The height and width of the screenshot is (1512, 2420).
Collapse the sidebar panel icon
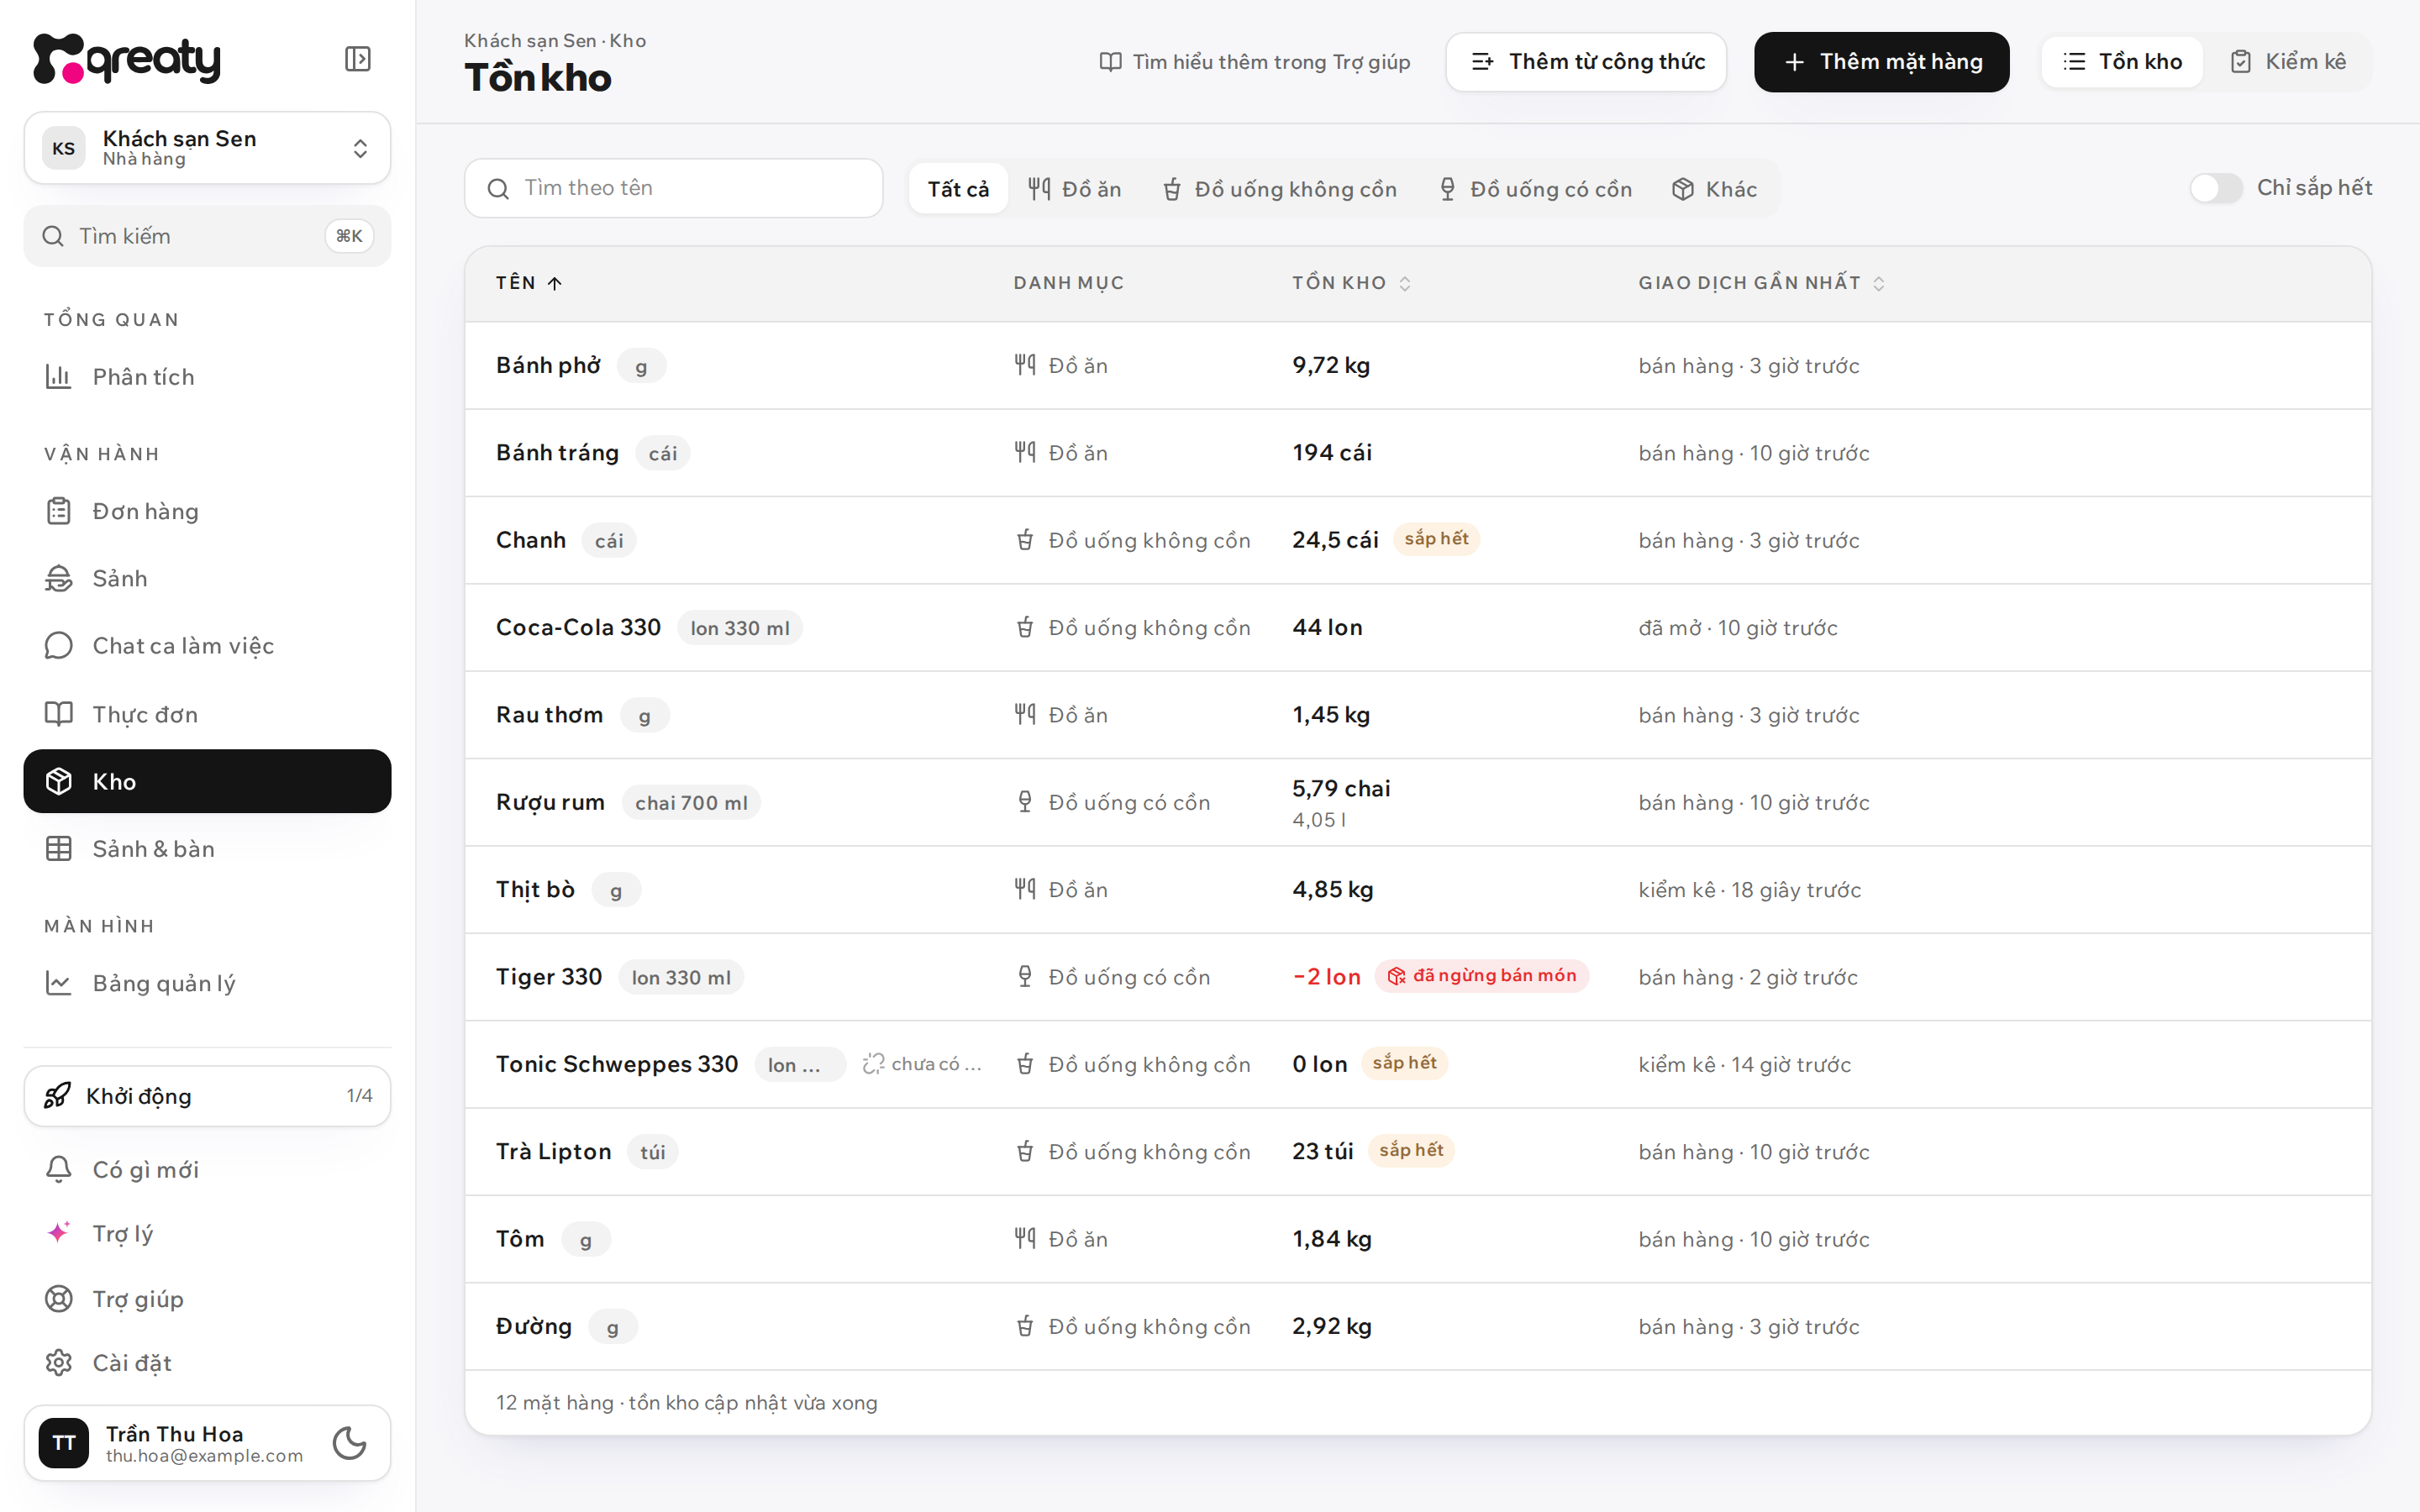pos(357,59)
